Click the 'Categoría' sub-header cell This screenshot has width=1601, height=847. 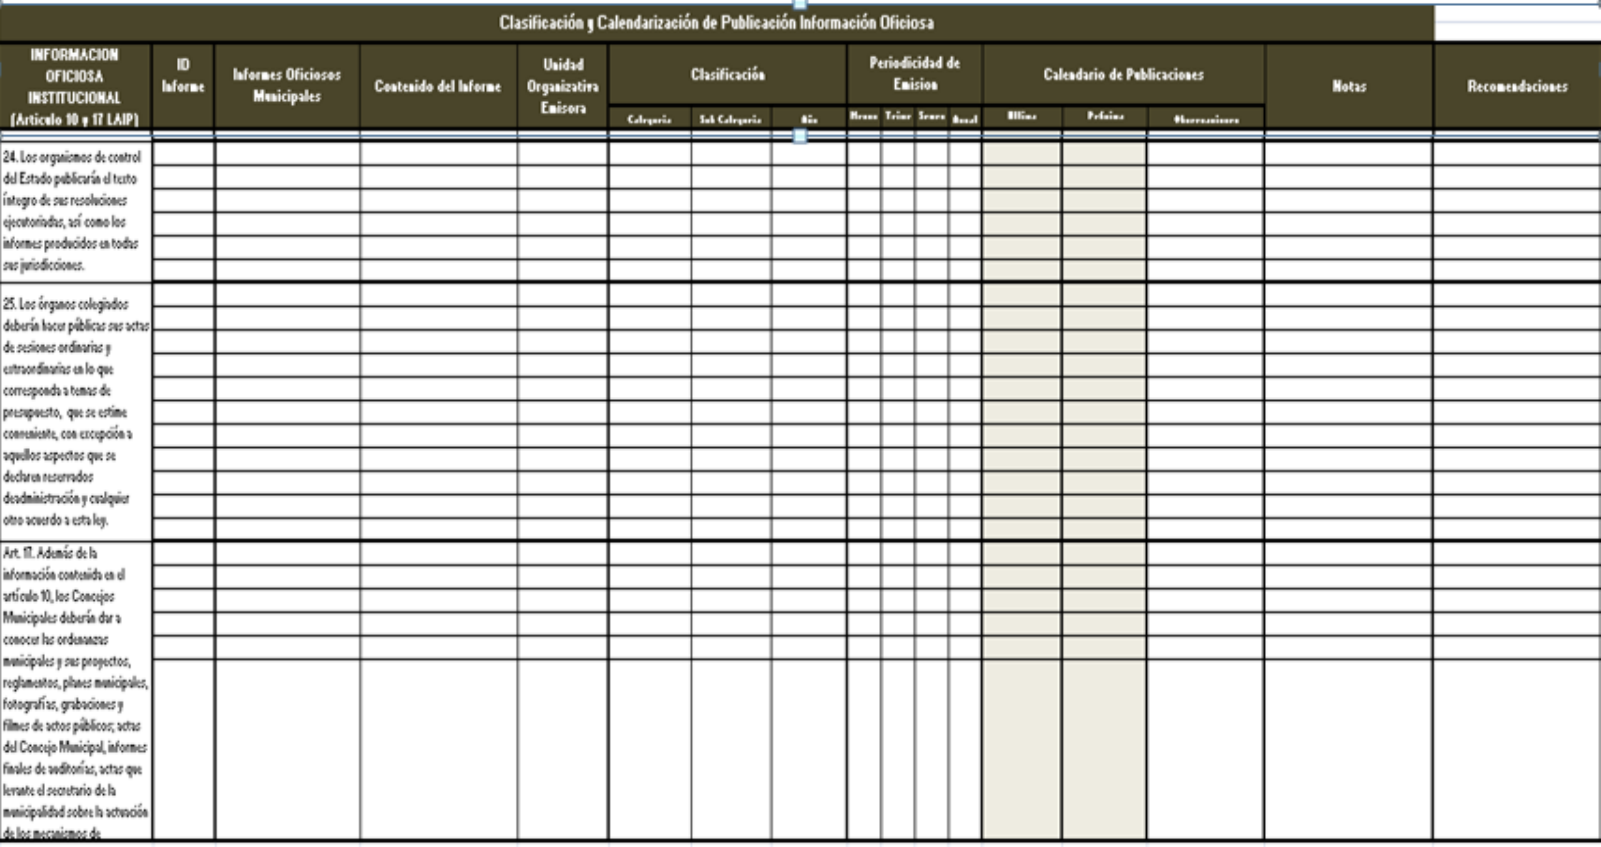click(649, 118)
